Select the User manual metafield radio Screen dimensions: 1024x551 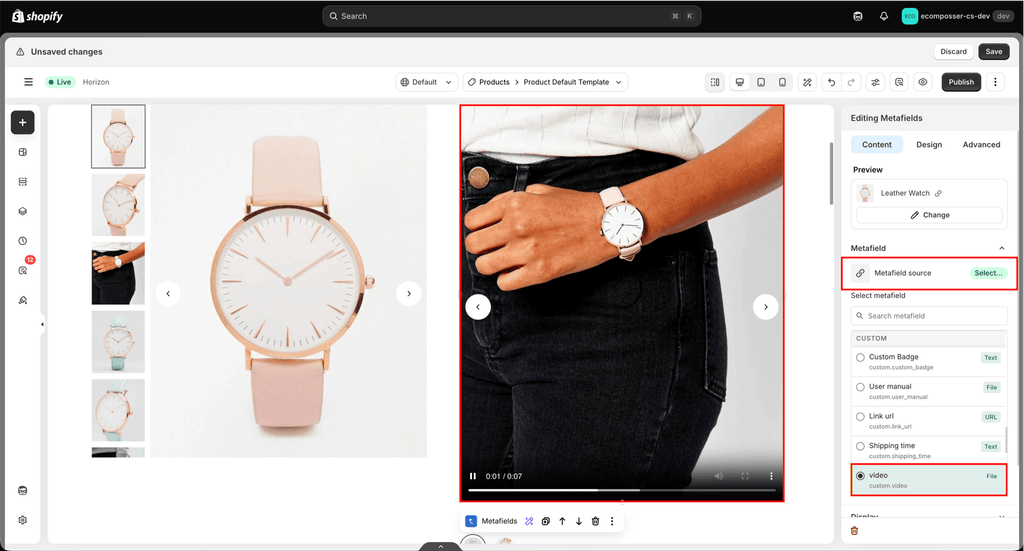tap(860, 387)
